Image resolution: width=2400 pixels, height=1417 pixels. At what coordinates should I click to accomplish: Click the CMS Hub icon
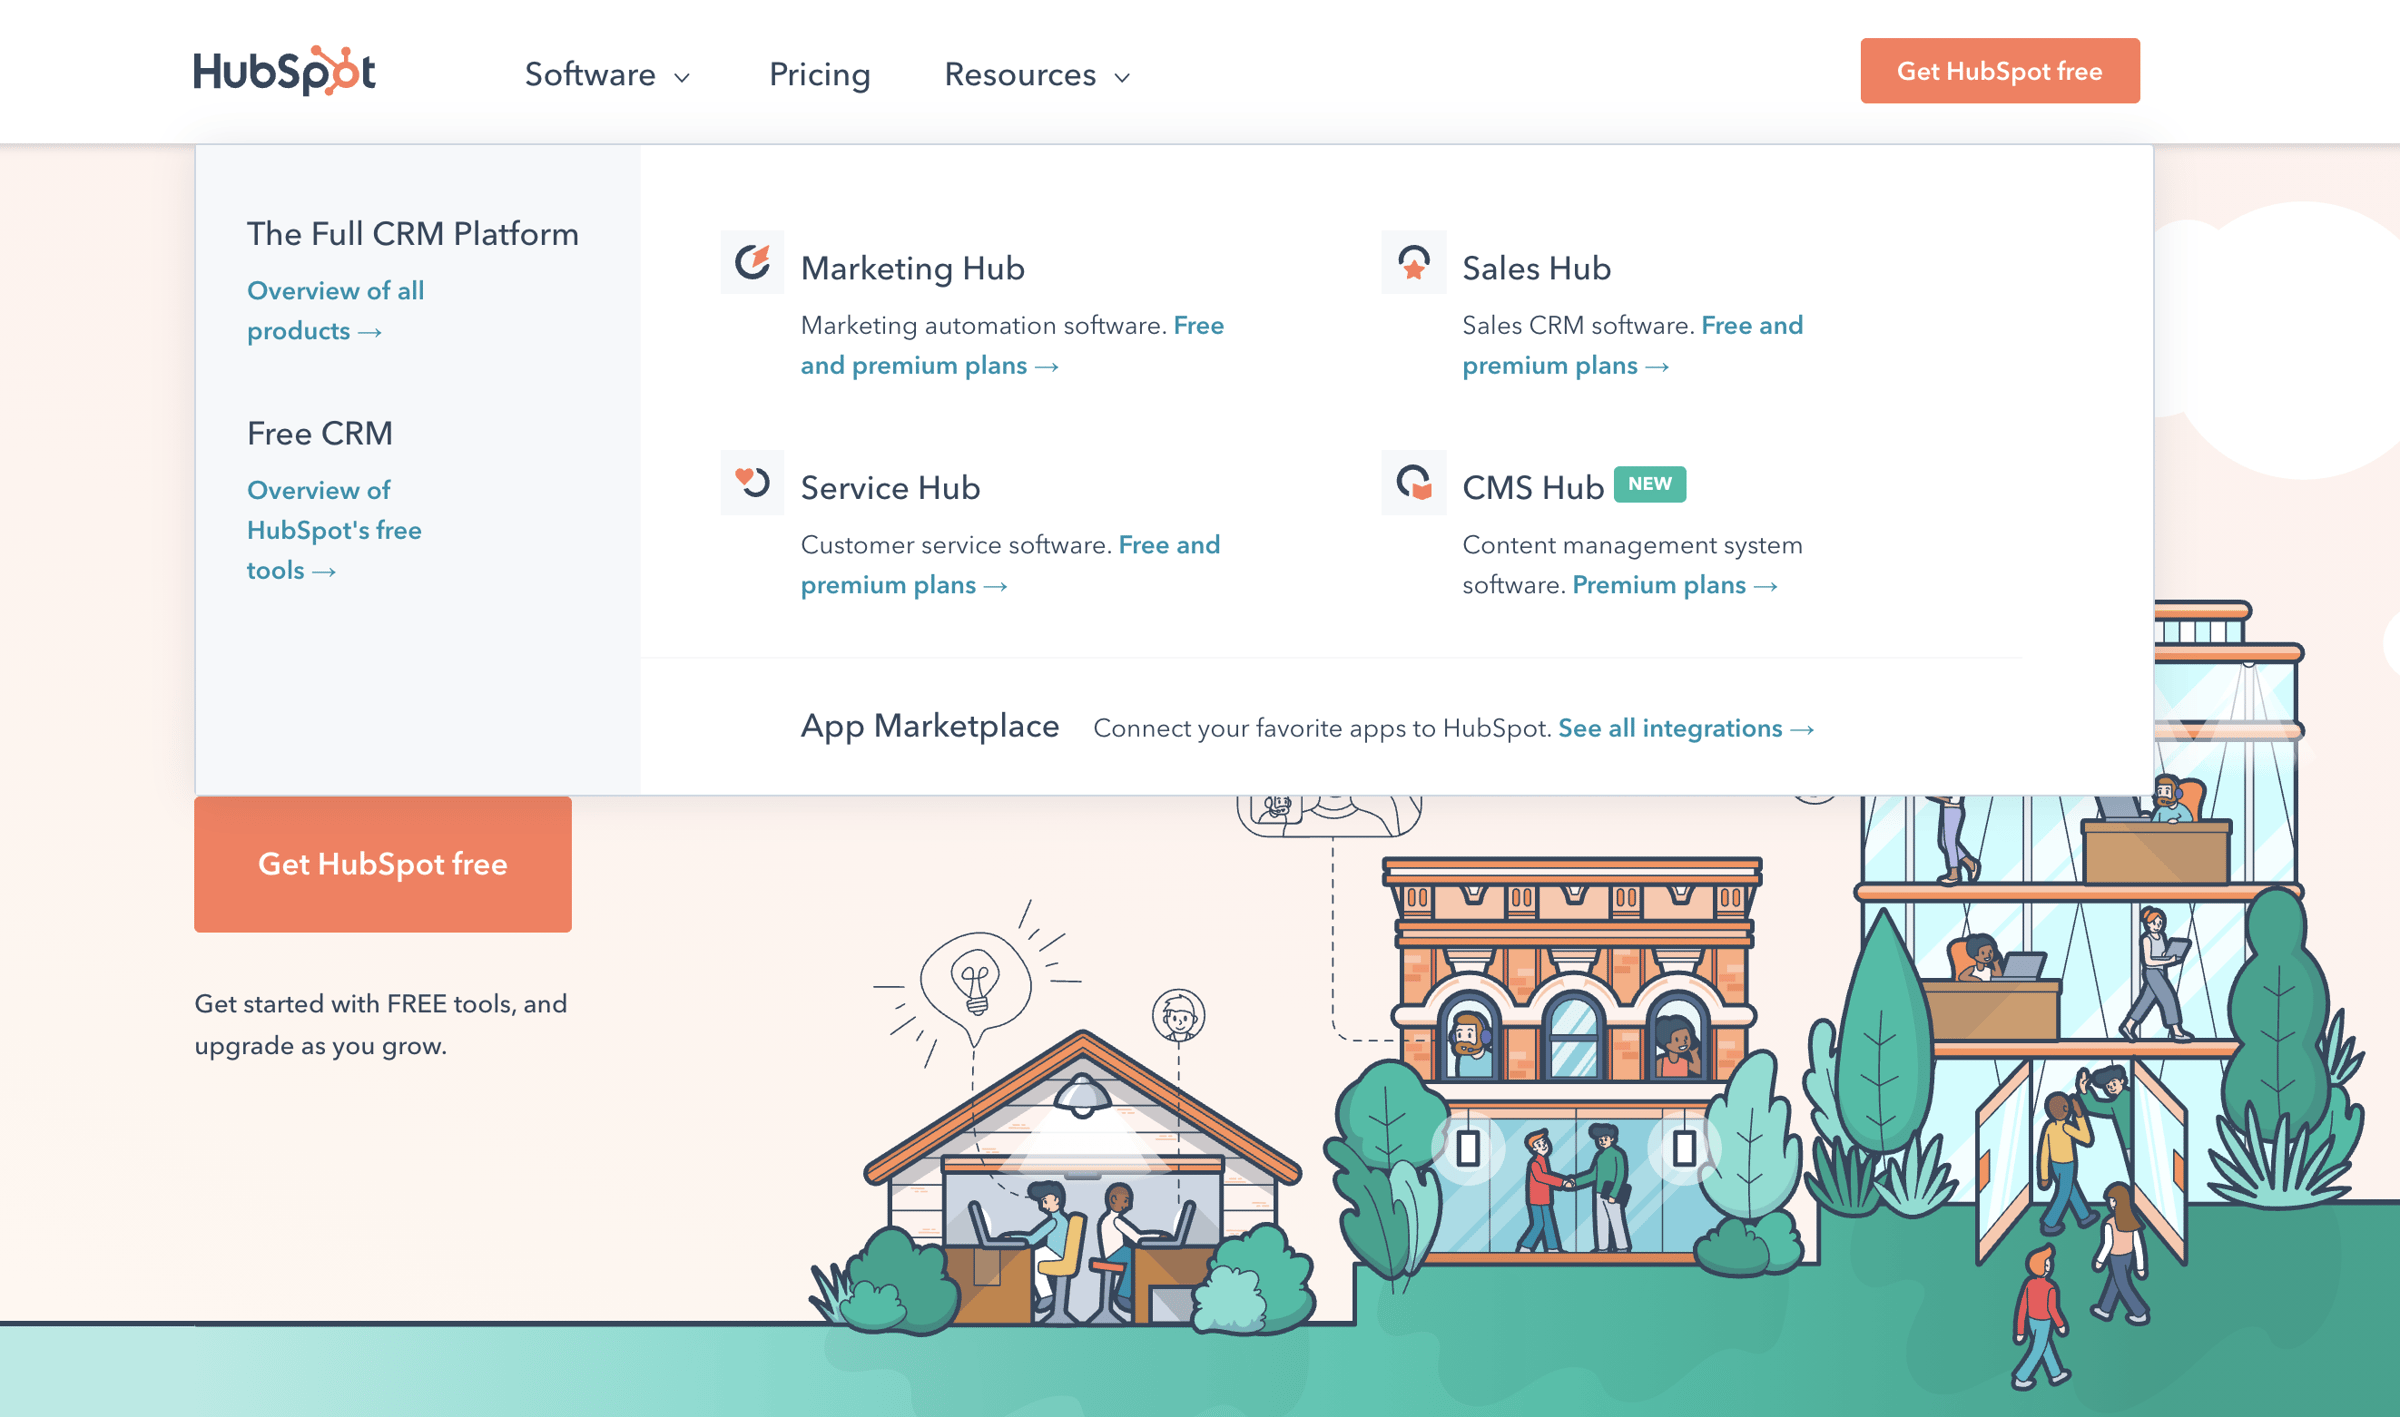click(x=1413, y=483)
